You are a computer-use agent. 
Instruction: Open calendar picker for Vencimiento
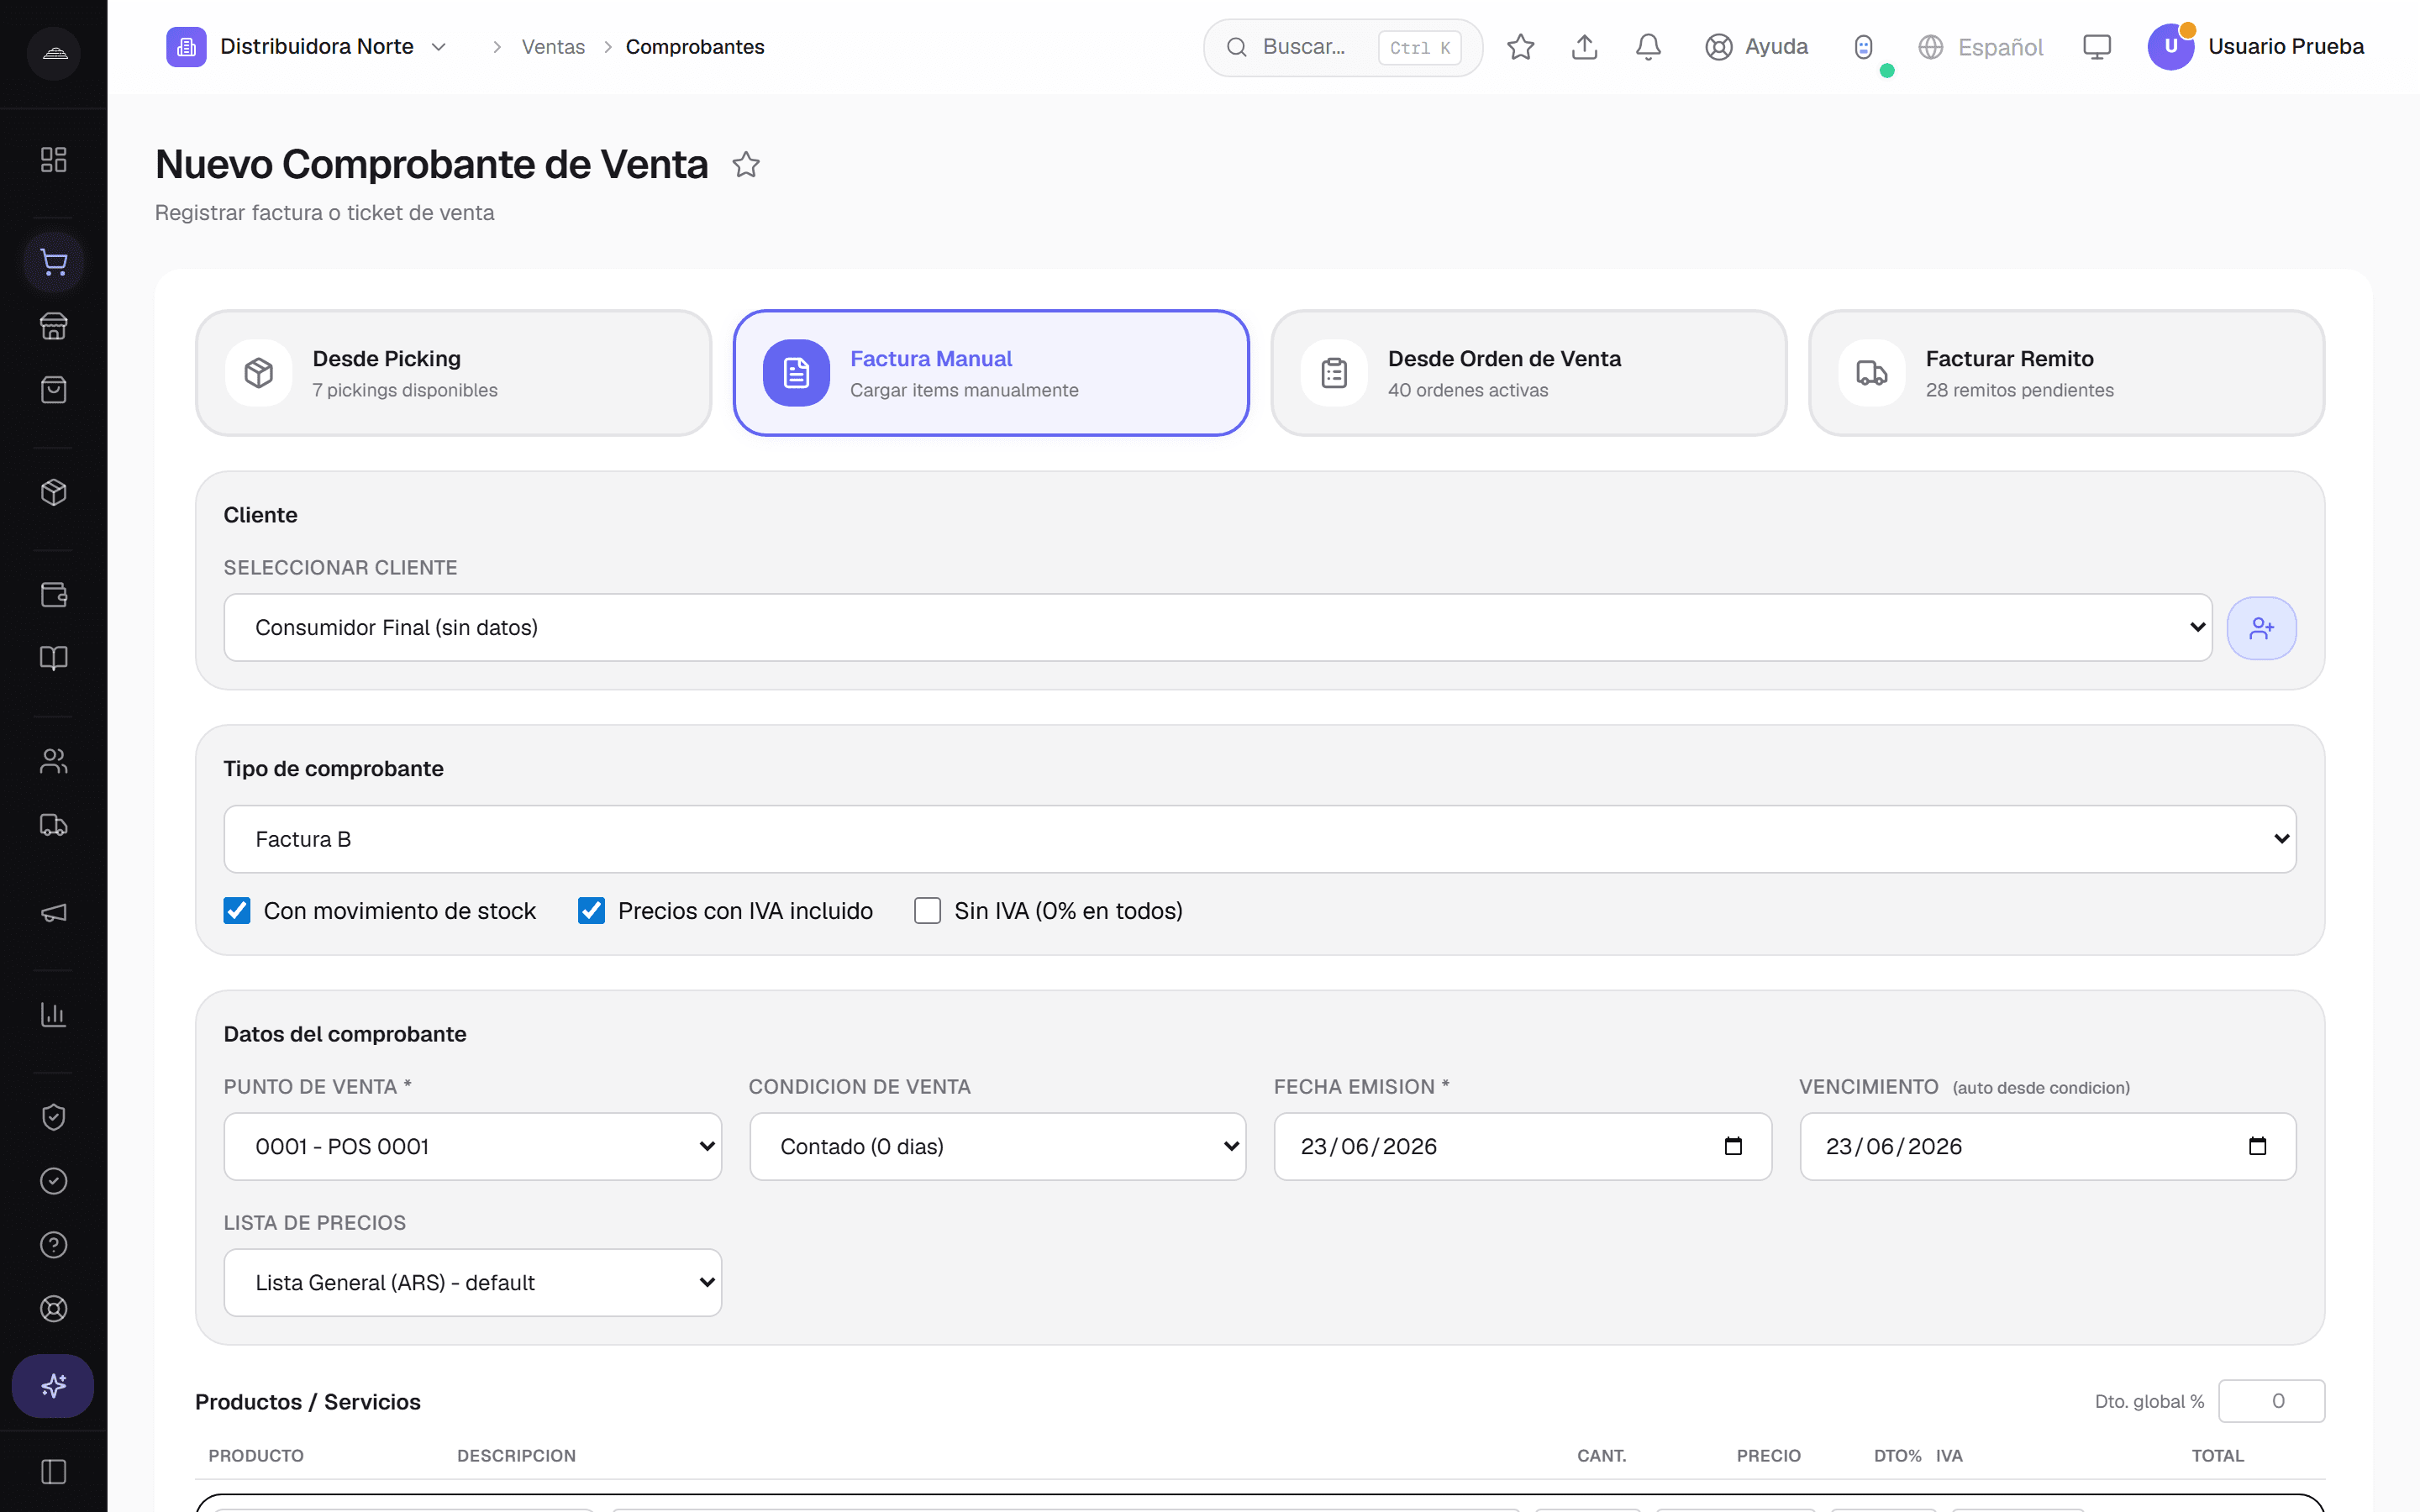tap(2257, 1146)
